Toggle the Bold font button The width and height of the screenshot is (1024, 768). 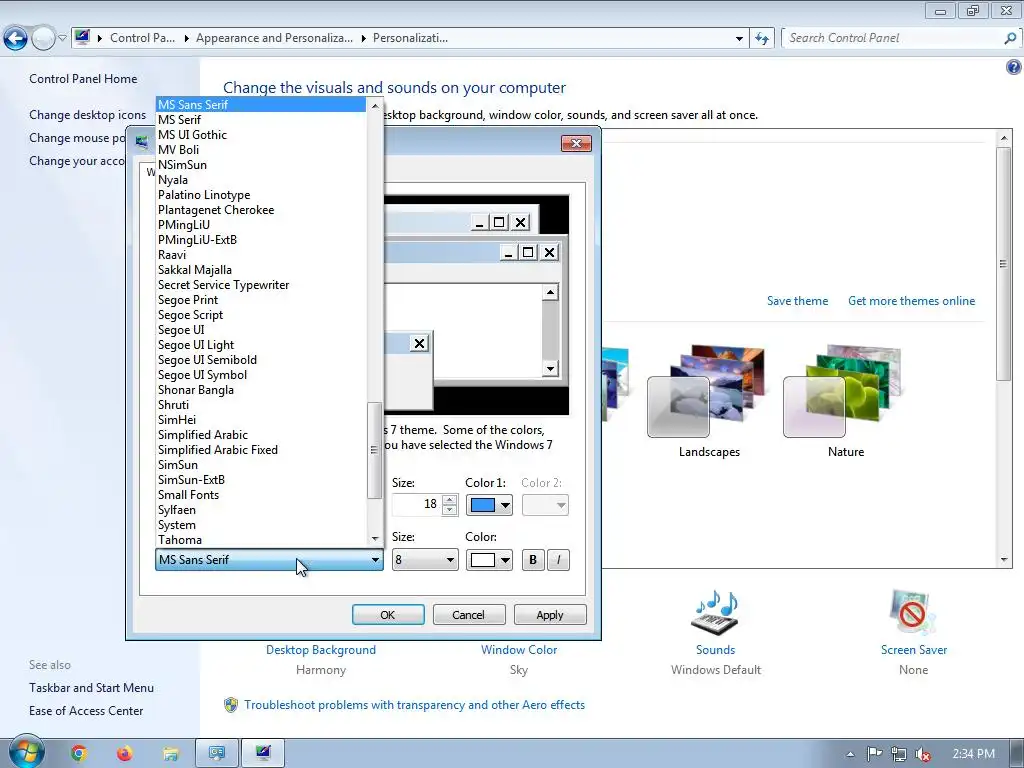(533, 560)
